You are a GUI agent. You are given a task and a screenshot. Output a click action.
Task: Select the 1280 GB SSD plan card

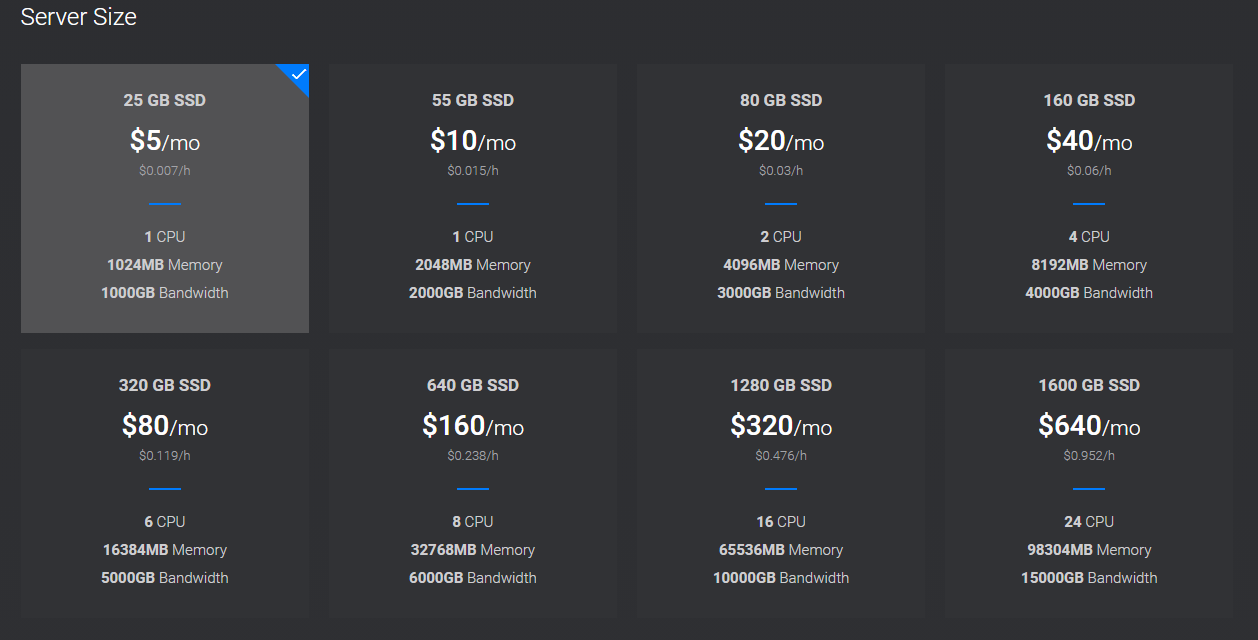780,483
